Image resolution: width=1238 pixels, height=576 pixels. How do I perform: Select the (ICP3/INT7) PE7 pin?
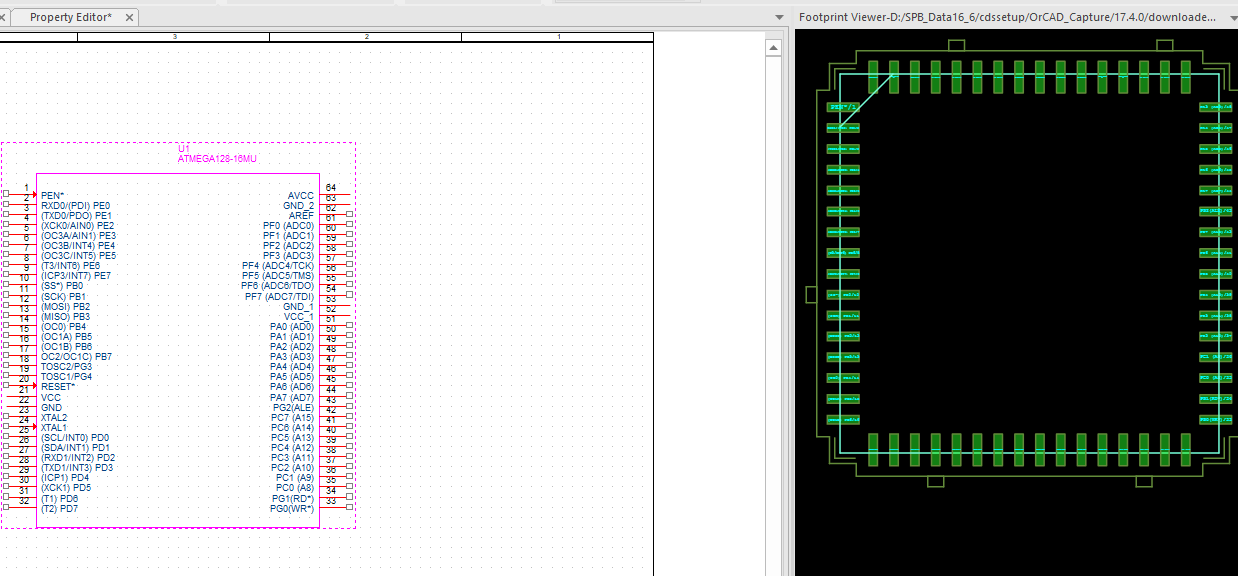pos(76,276)
